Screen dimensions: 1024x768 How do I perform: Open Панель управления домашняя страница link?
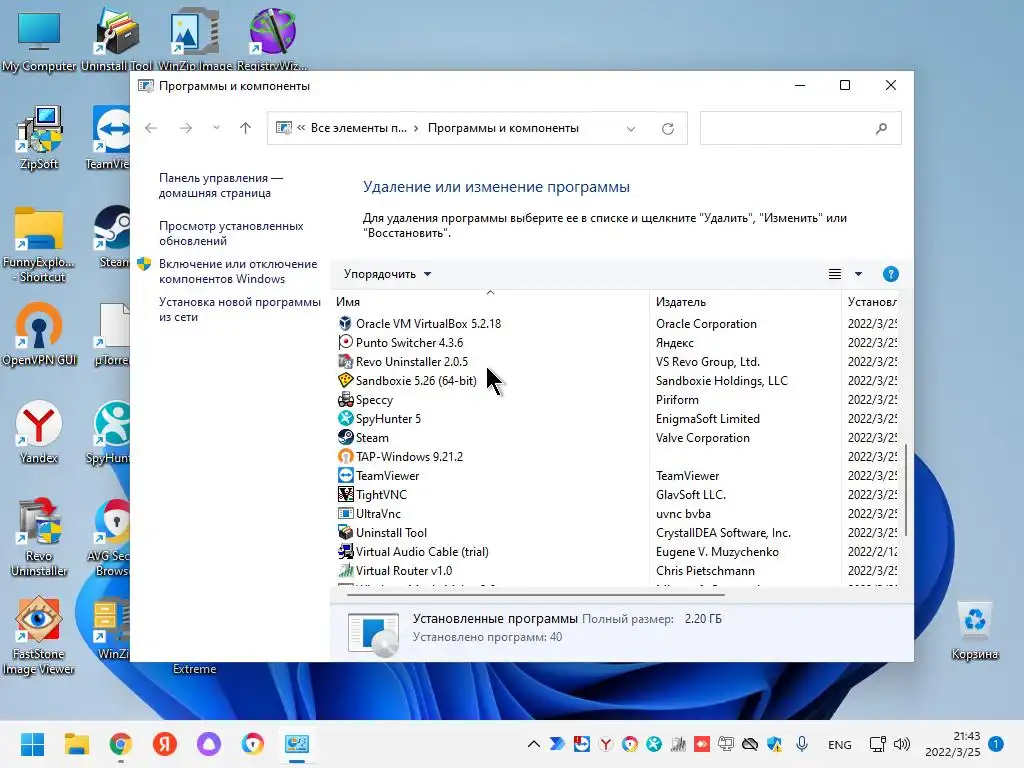(x=221, y=185)
